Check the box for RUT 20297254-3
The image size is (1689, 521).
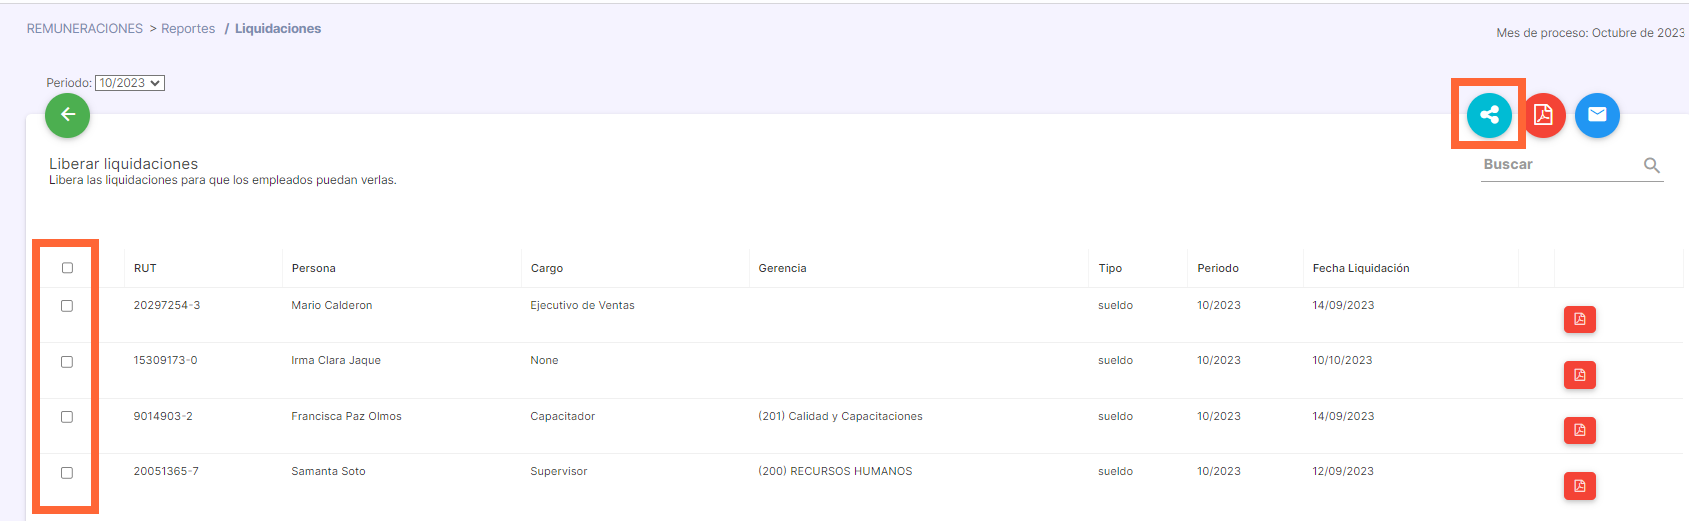[x=67, y=306]
